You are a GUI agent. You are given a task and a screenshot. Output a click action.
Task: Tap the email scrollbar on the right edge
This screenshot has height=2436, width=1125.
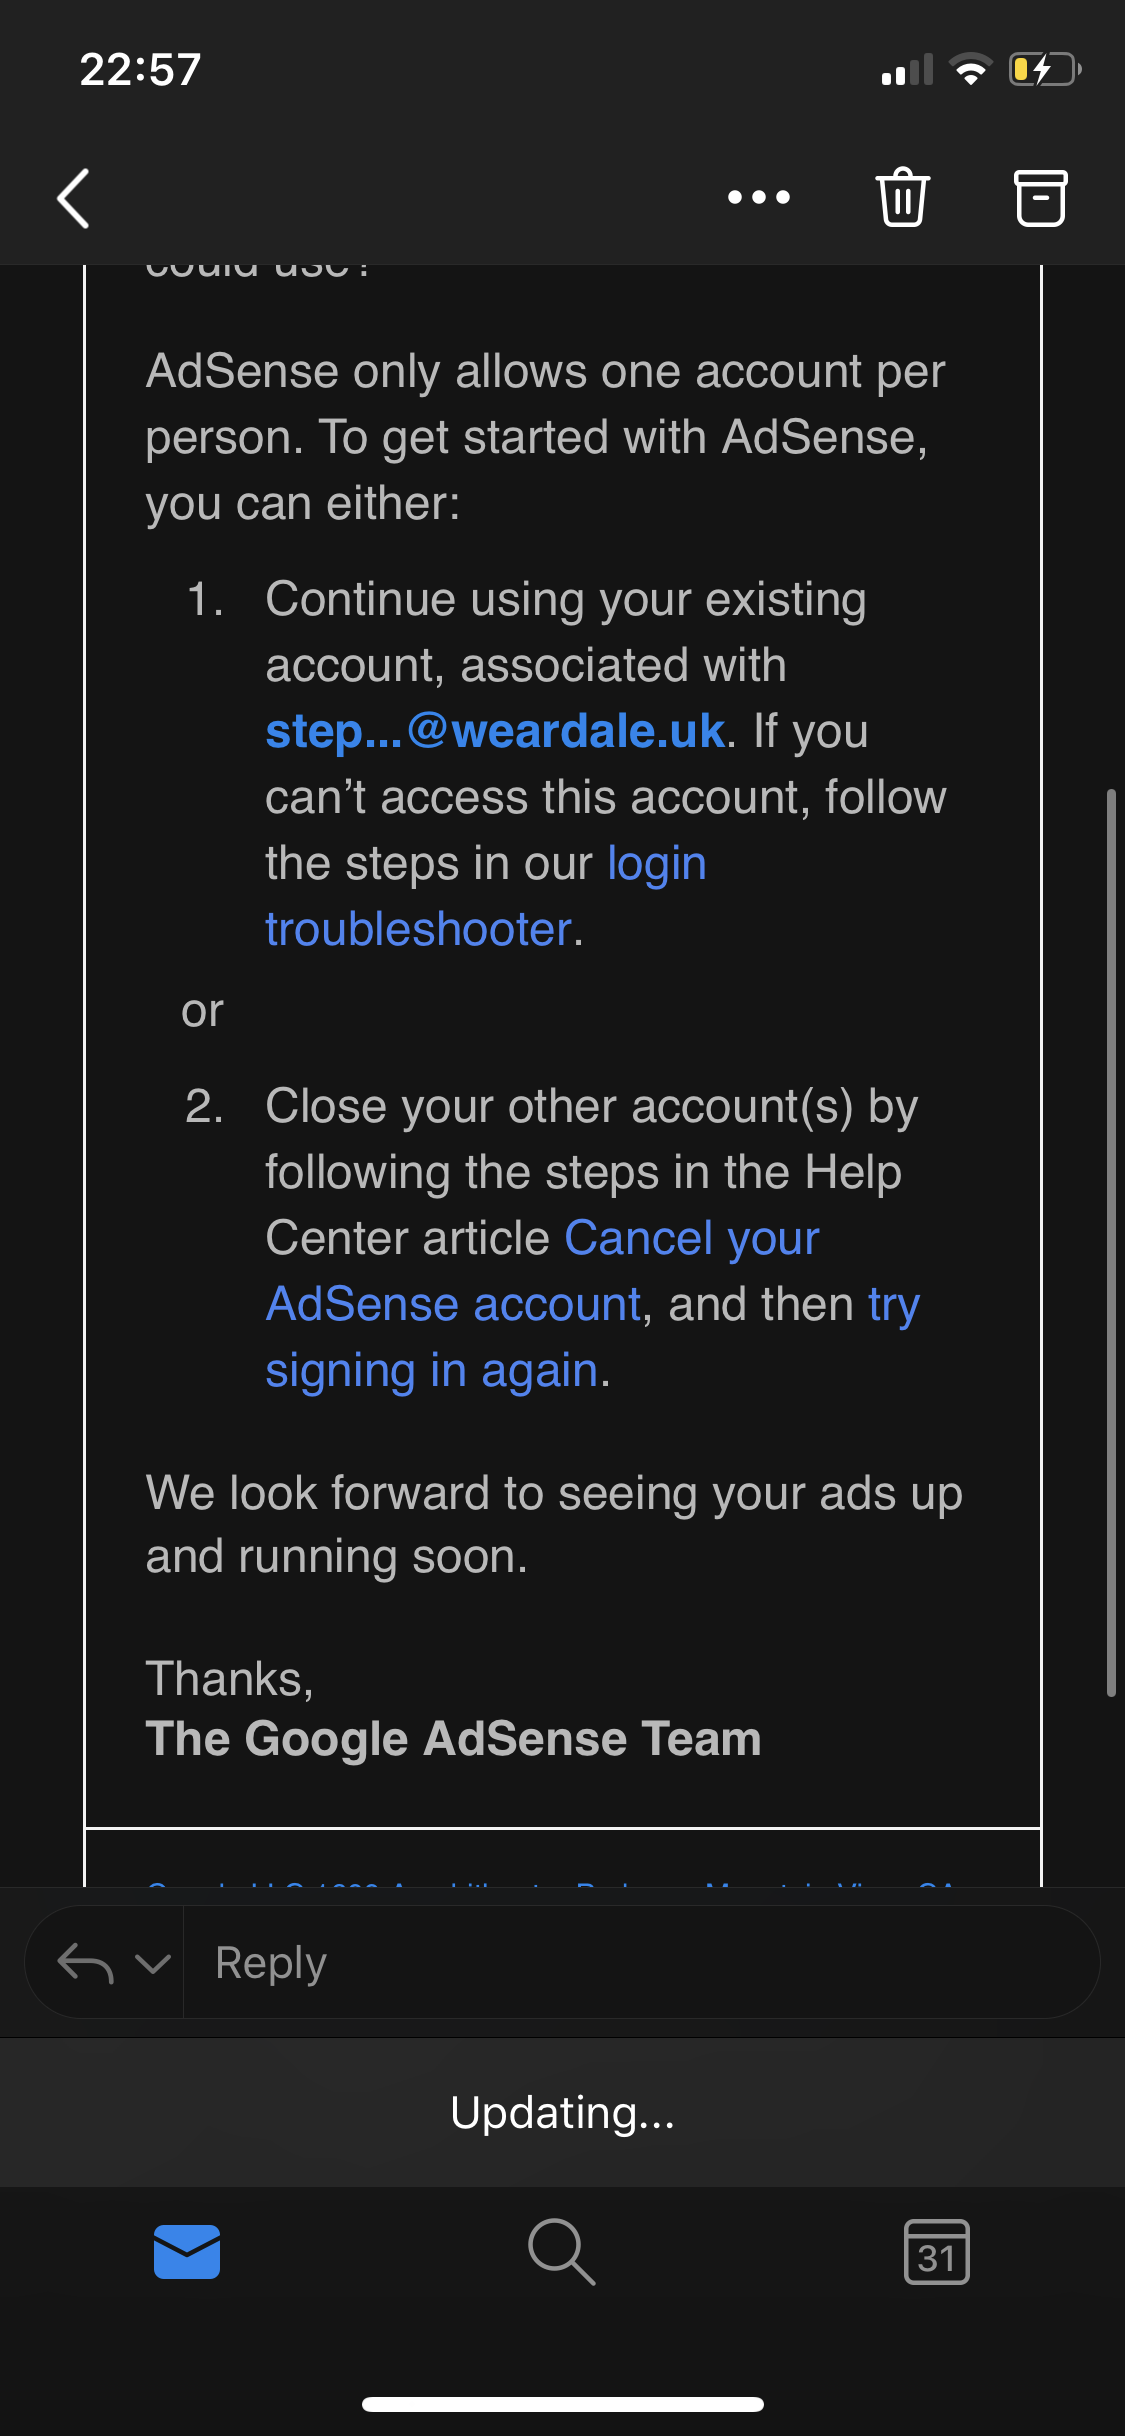1110,1242
